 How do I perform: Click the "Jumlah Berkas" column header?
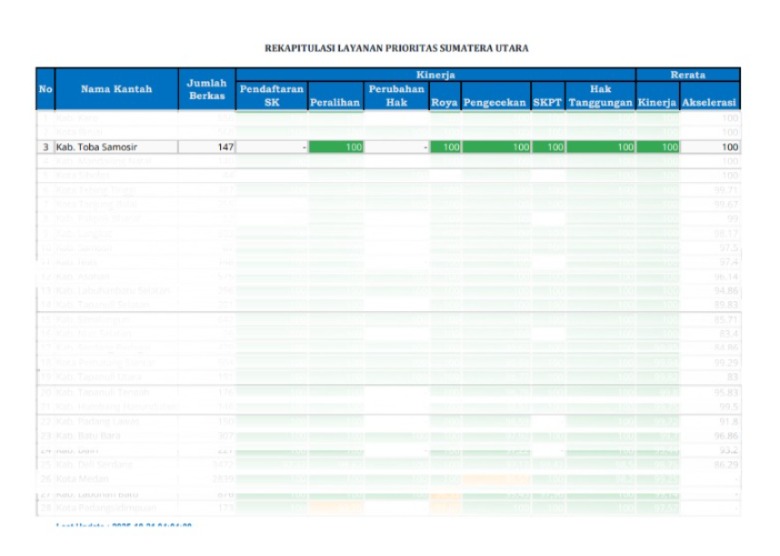click(x=207, y=89)
